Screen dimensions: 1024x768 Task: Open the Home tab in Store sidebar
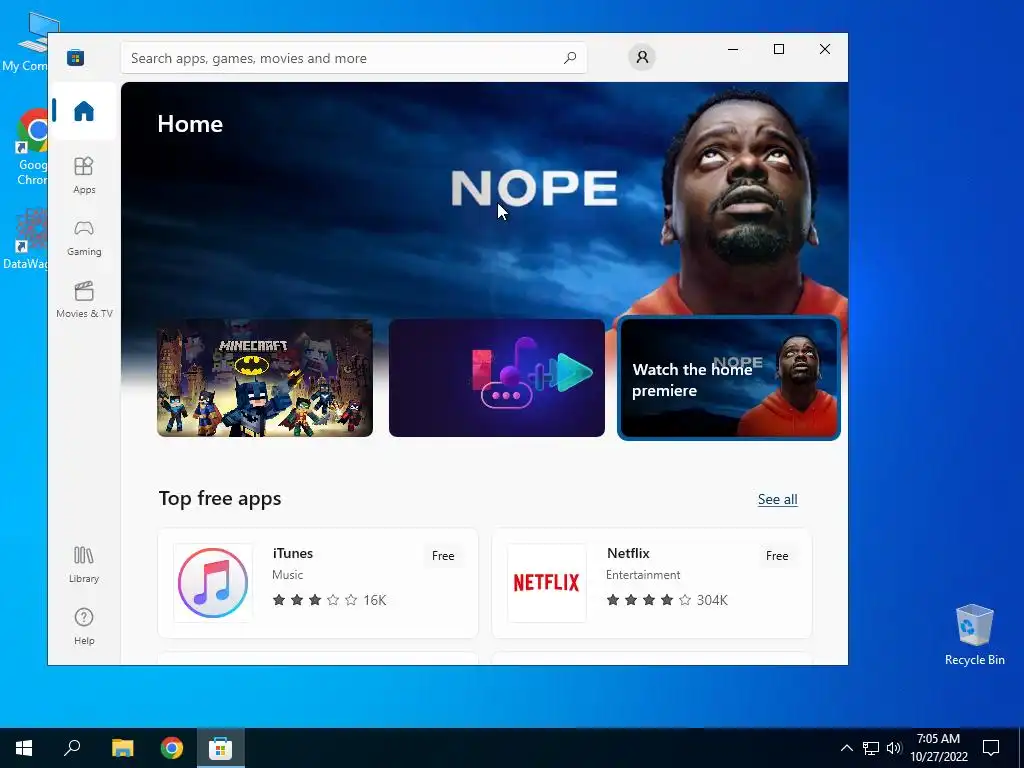[x=84, y=111]
